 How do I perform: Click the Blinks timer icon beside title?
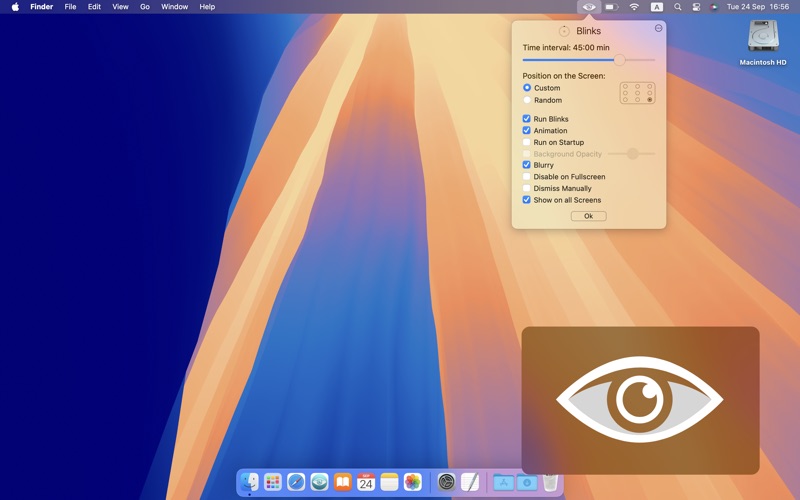(x=564, y=31)
